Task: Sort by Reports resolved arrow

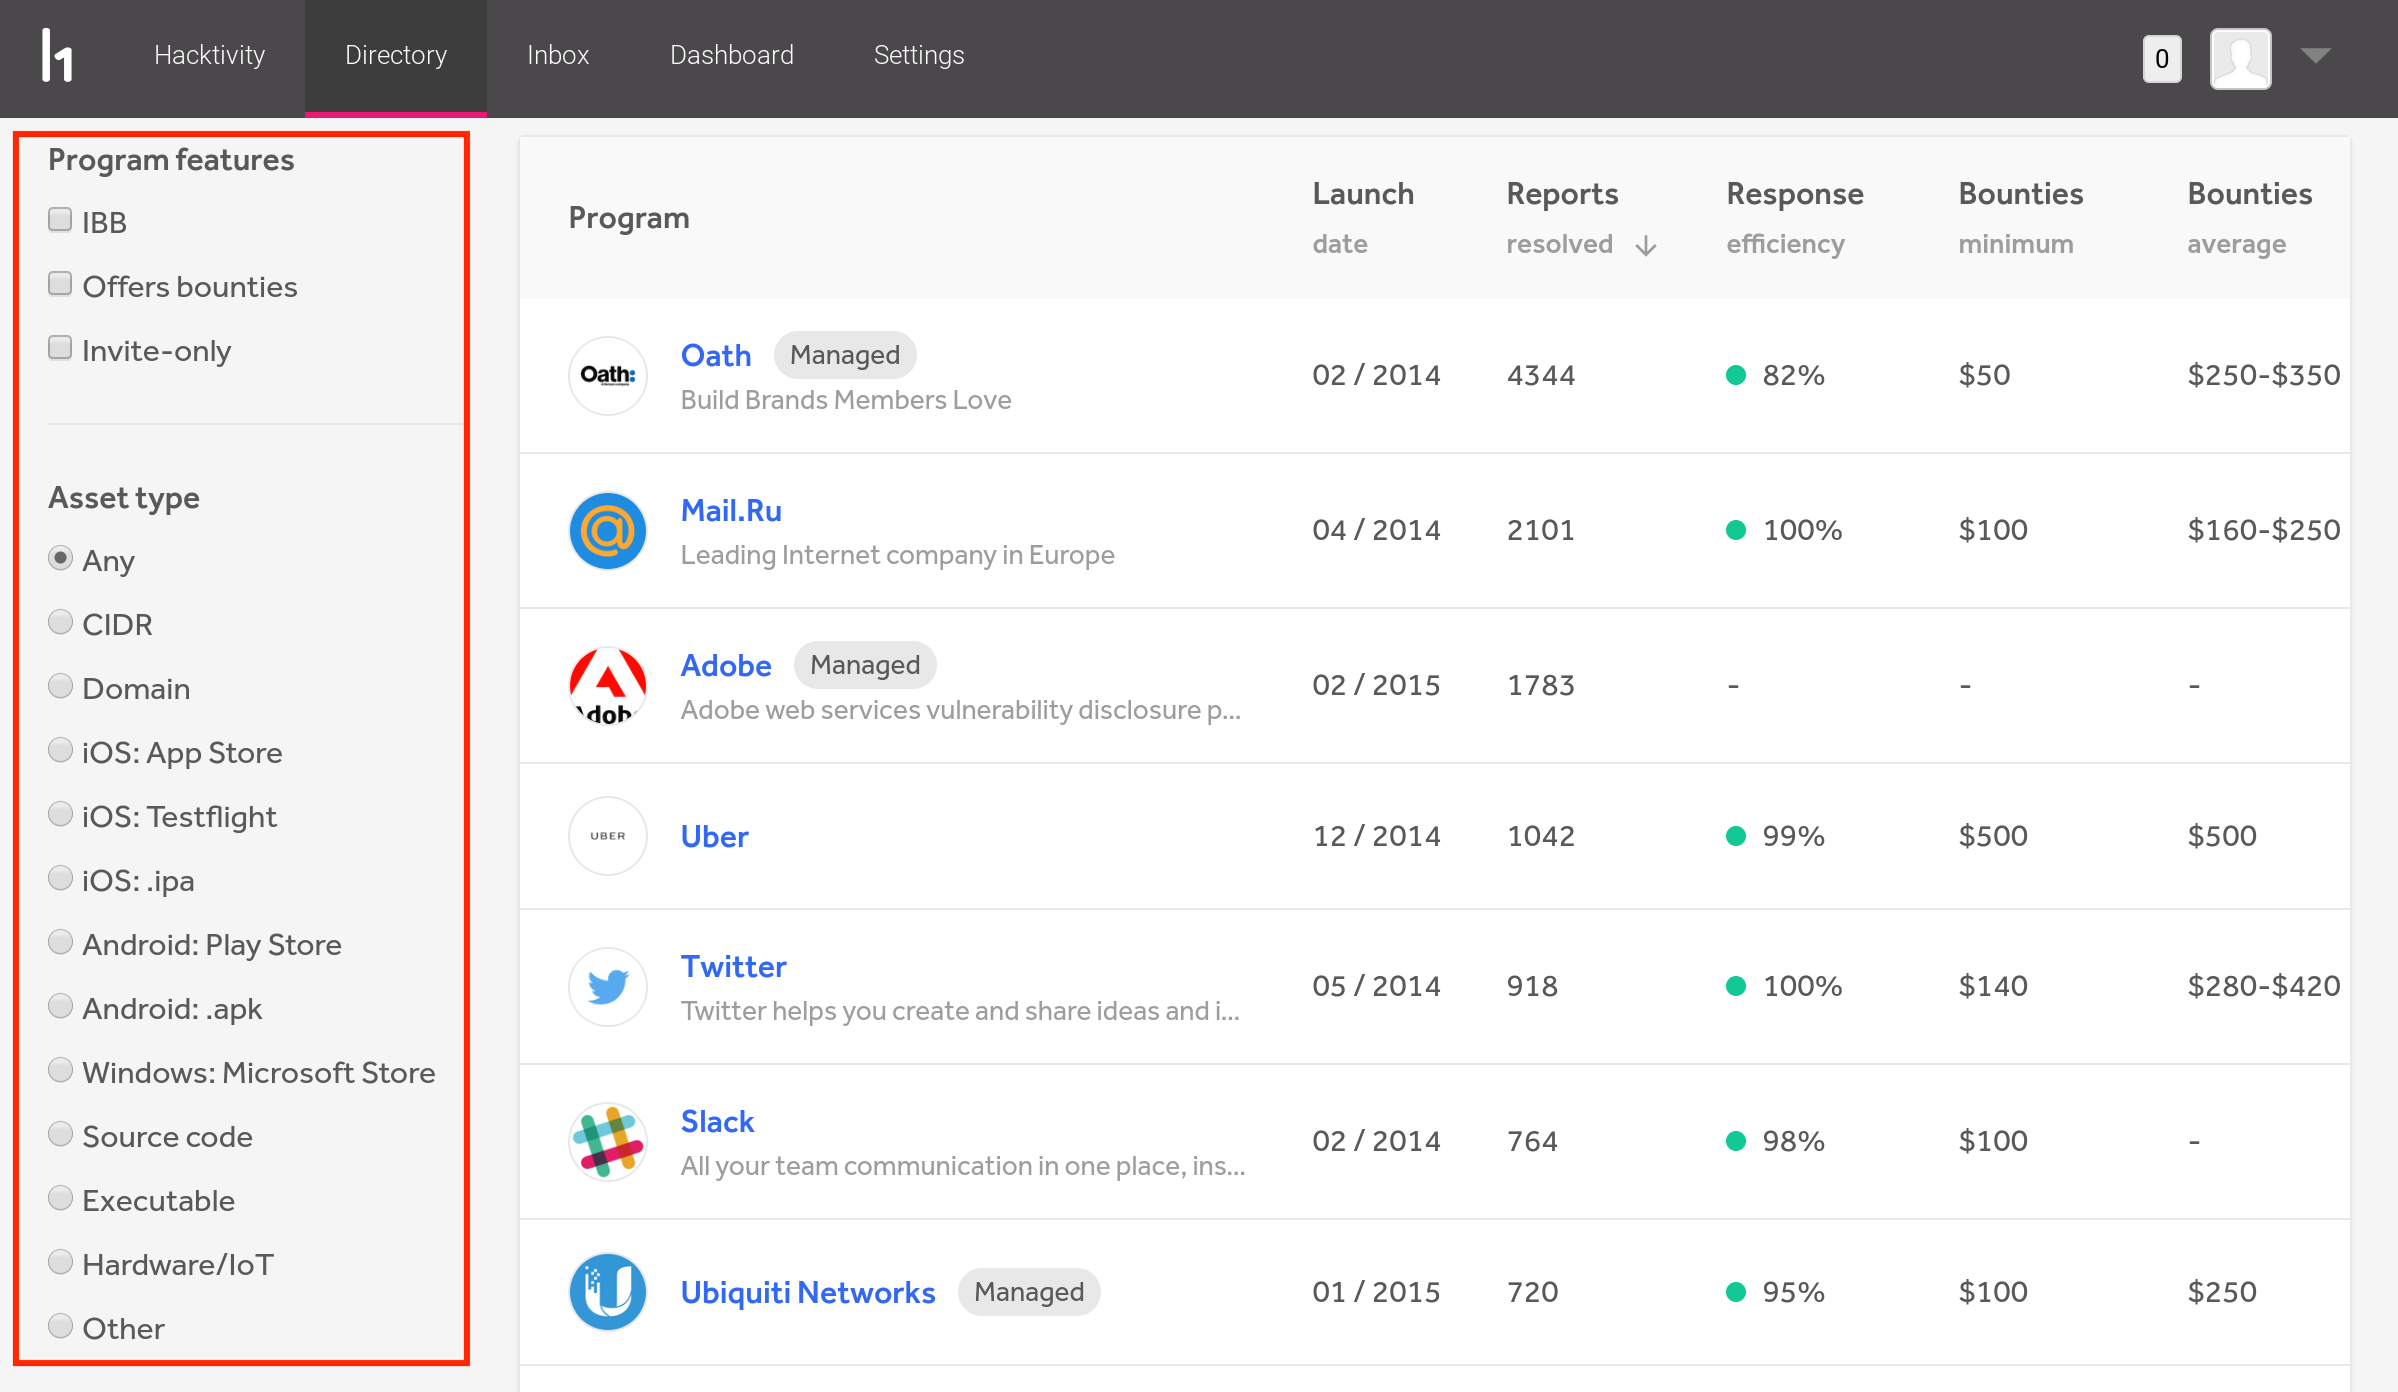Action: click(1646, 246)
